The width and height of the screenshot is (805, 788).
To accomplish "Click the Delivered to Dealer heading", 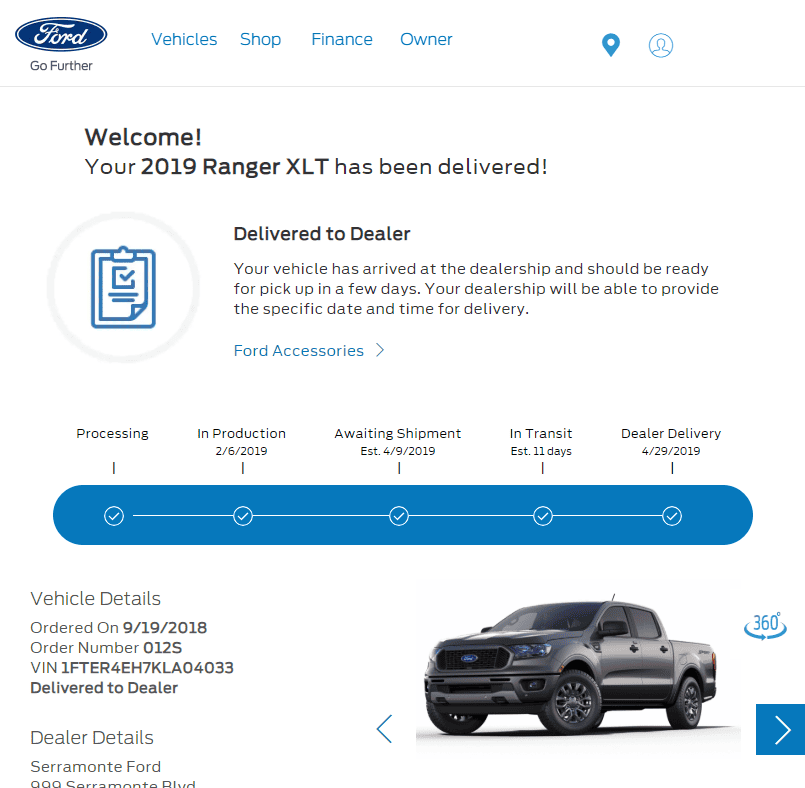I will pyautogui.click(x=322, y=234).
